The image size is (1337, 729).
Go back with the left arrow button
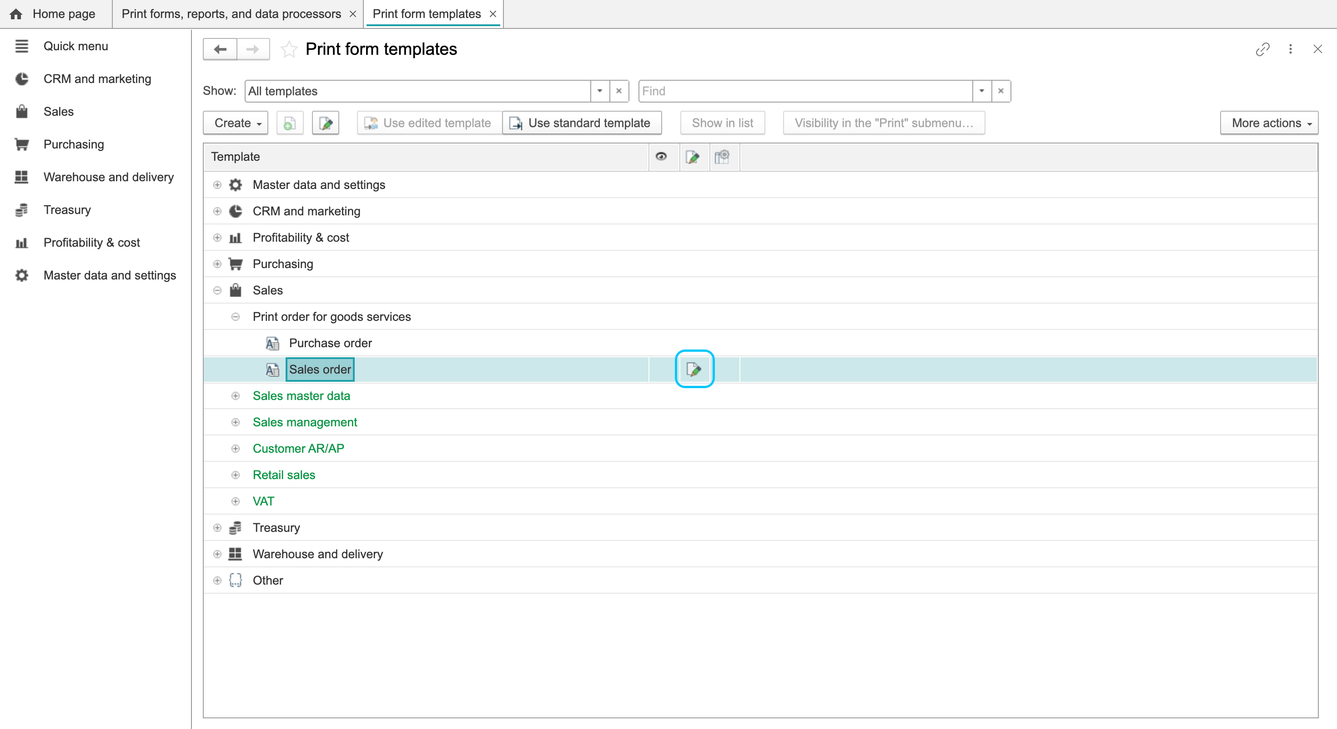pyautogui.click(x=220, y=49)
